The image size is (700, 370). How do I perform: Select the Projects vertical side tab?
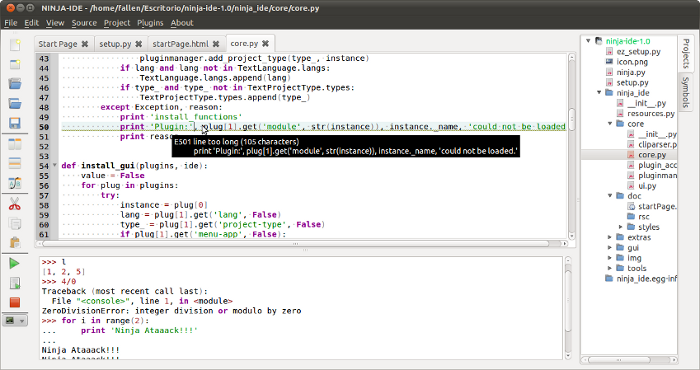(686, 53)
